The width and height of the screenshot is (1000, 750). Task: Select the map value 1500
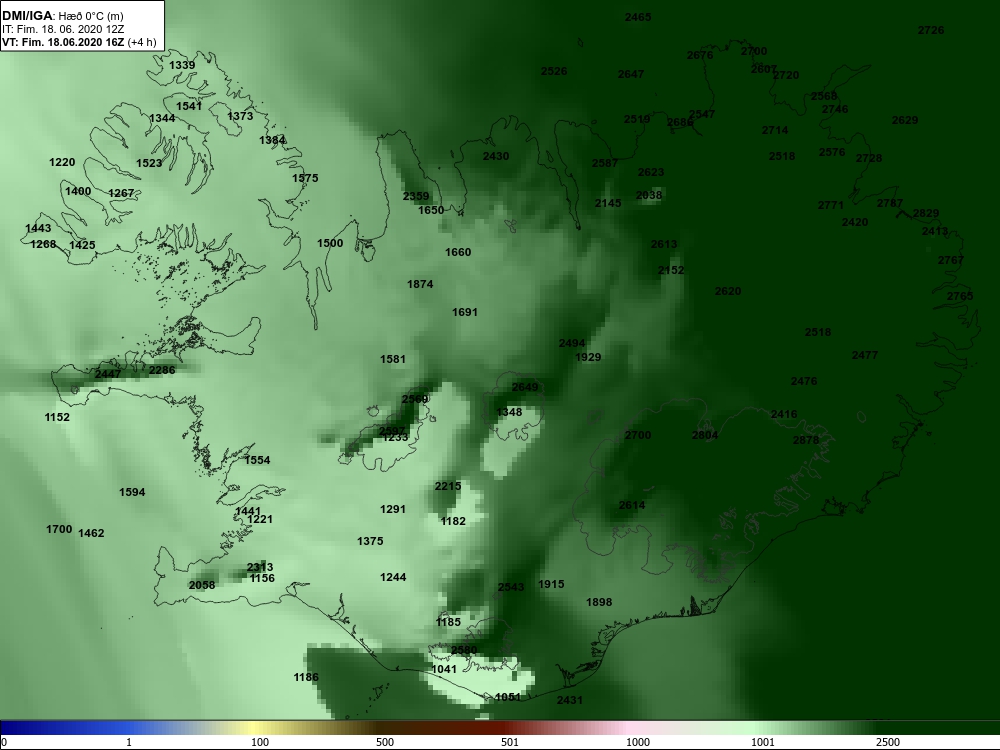click(330, 243)
